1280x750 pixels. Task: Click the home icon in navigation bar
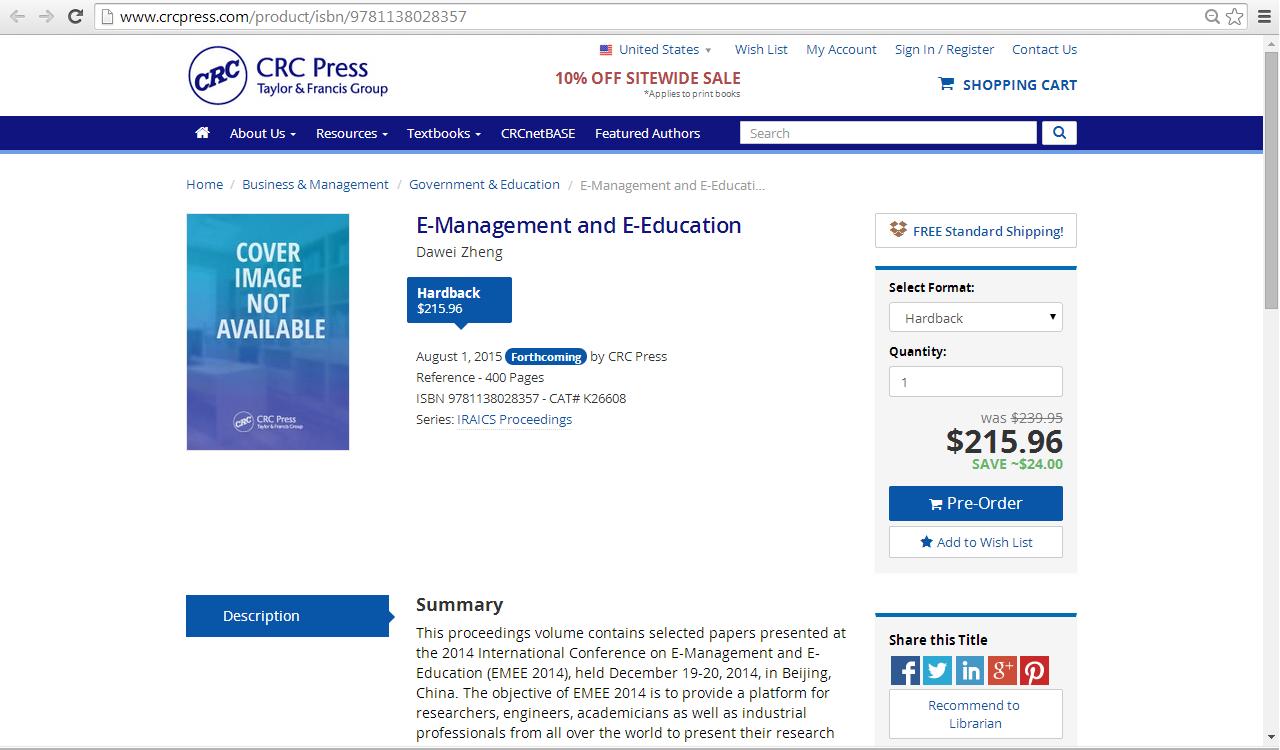(203, 133)
